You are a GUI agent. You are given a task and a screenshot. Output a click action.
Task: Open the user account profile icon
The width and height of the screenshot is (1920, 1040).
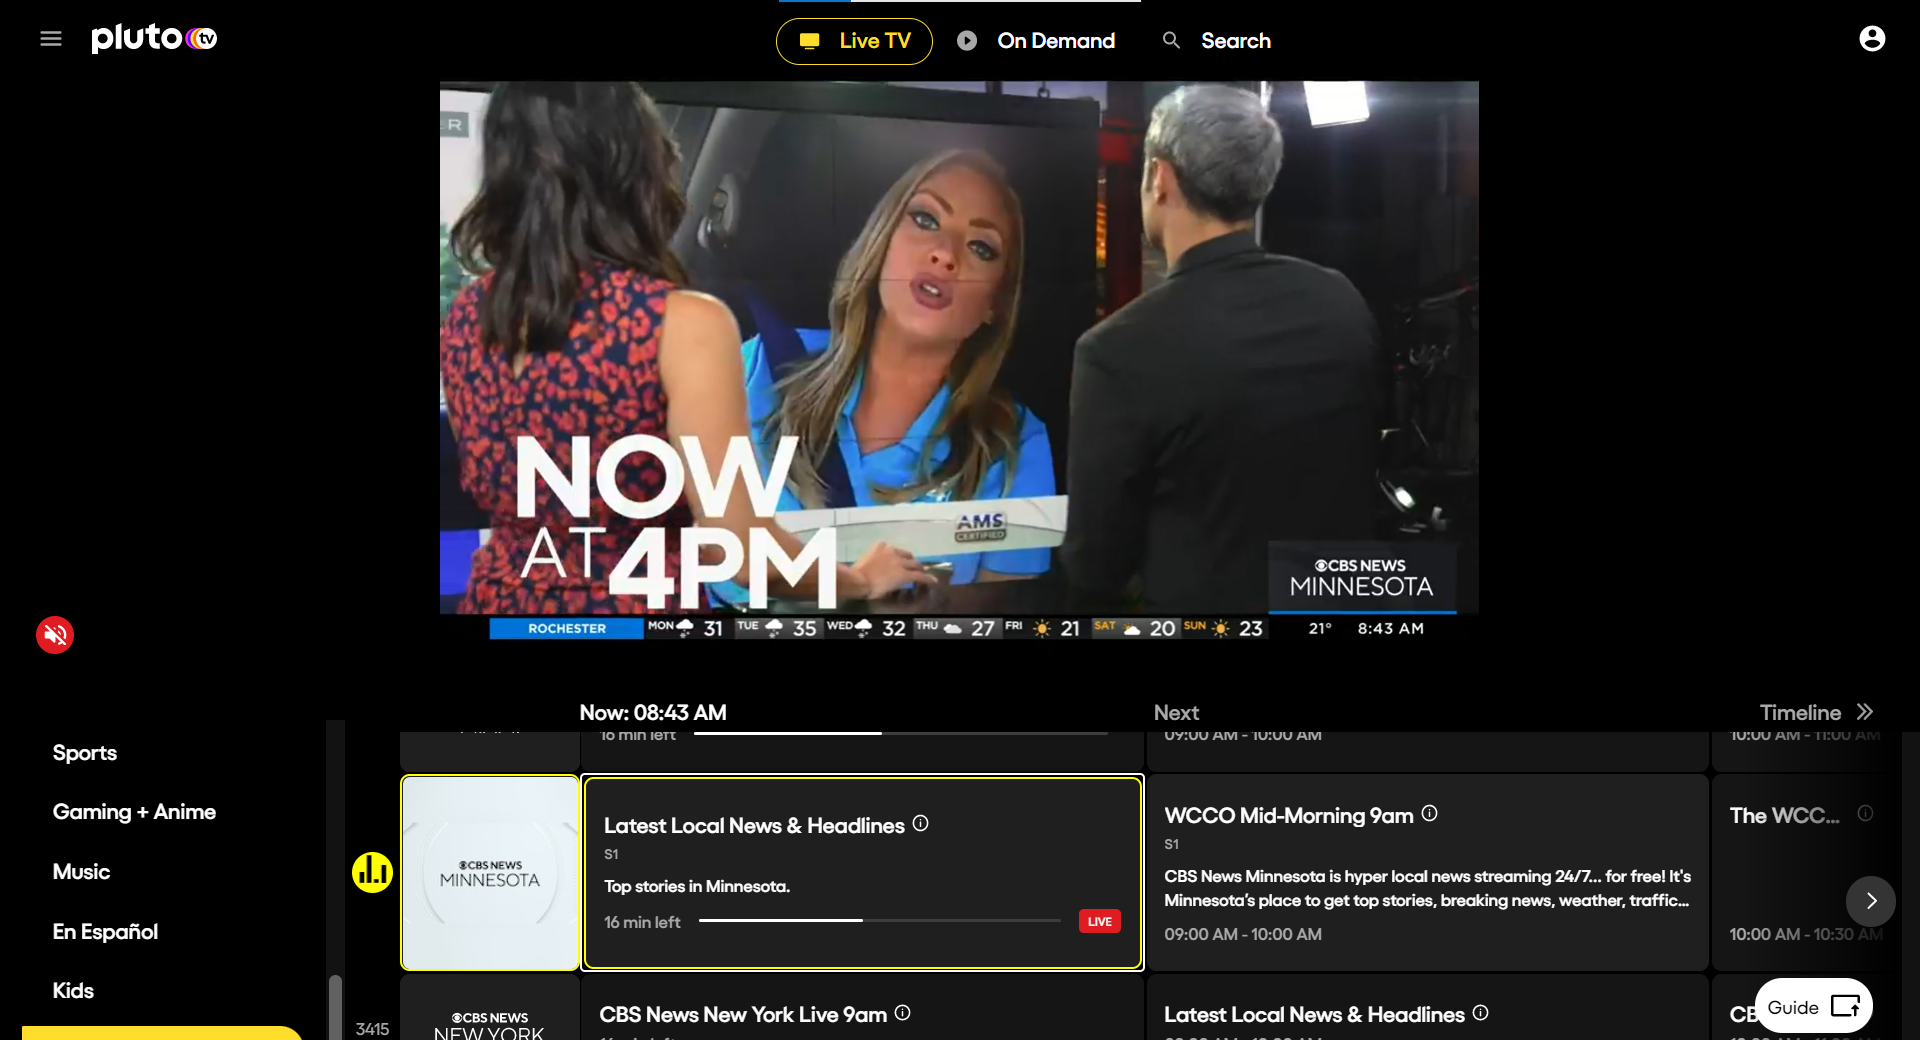click(1871, 39)
